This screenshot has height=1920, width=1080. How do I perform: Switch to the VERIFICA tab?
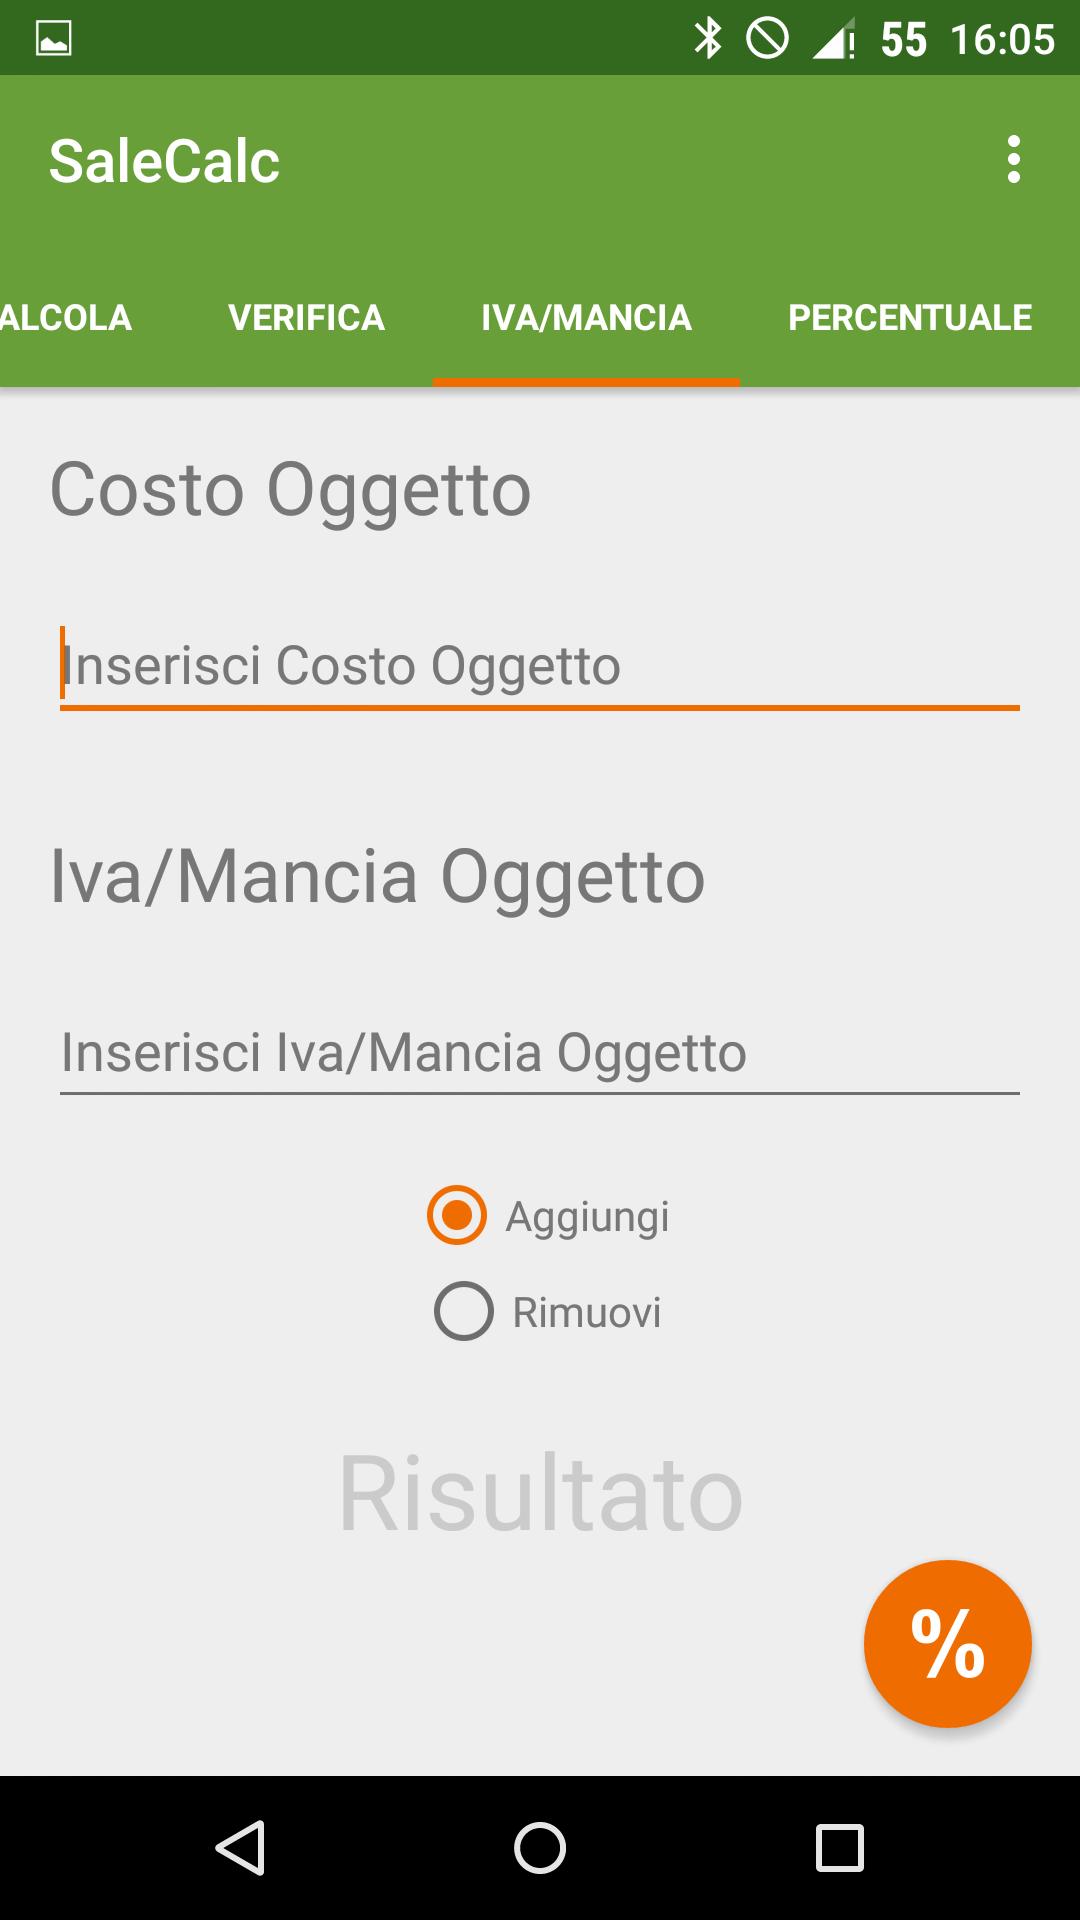[x=306, y=318]
